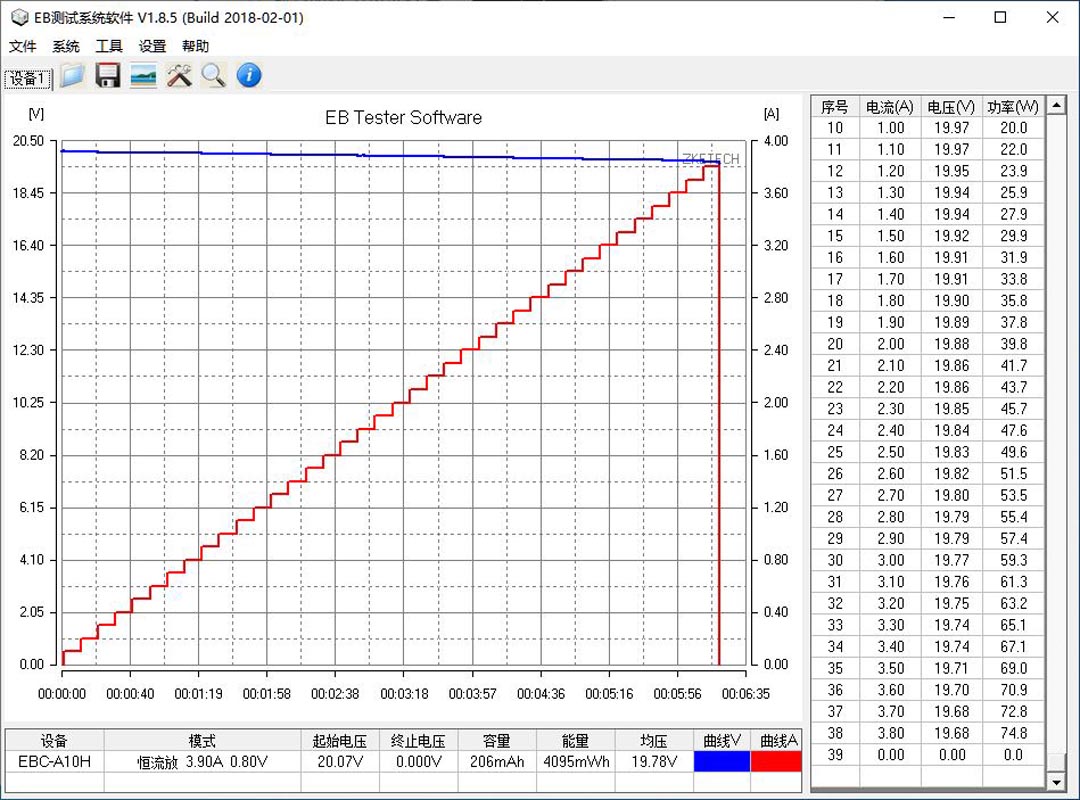Select the 设备1 device tab
The width and height of the screenshot is (1080, 800).
[x=28, y=79]
